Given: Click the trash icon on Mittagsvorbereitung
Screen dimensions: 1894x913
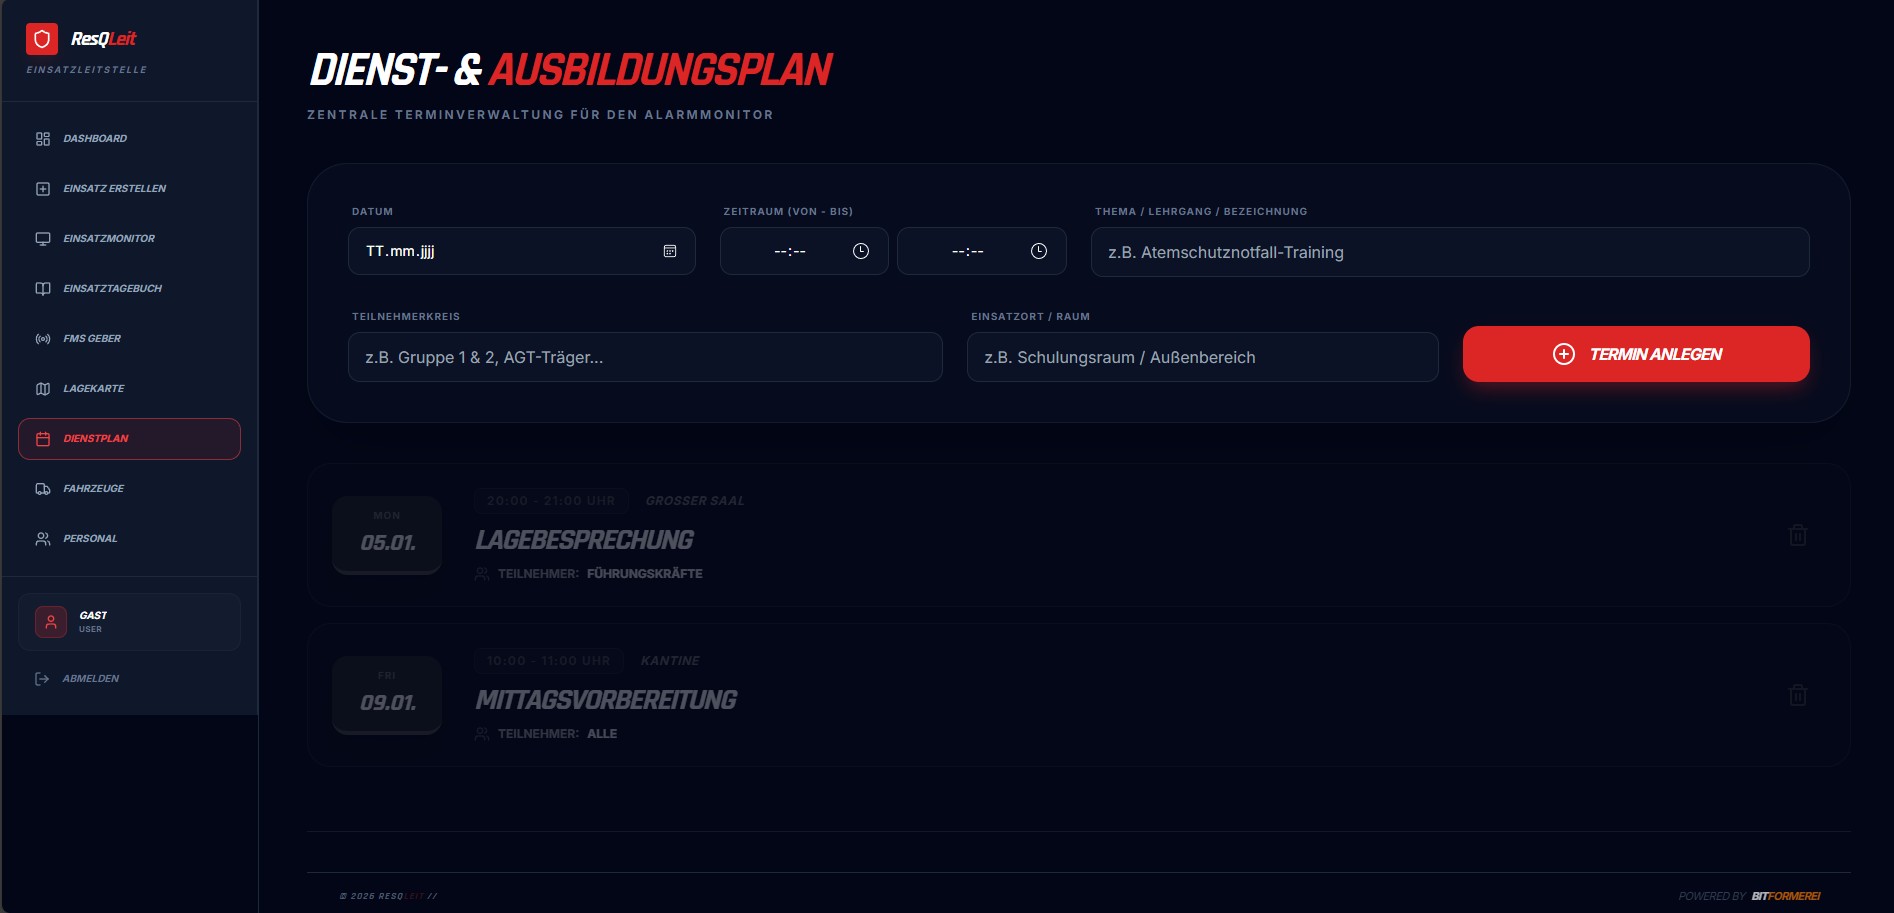Looking at the screenshot, I should (x=1797, y=695).
